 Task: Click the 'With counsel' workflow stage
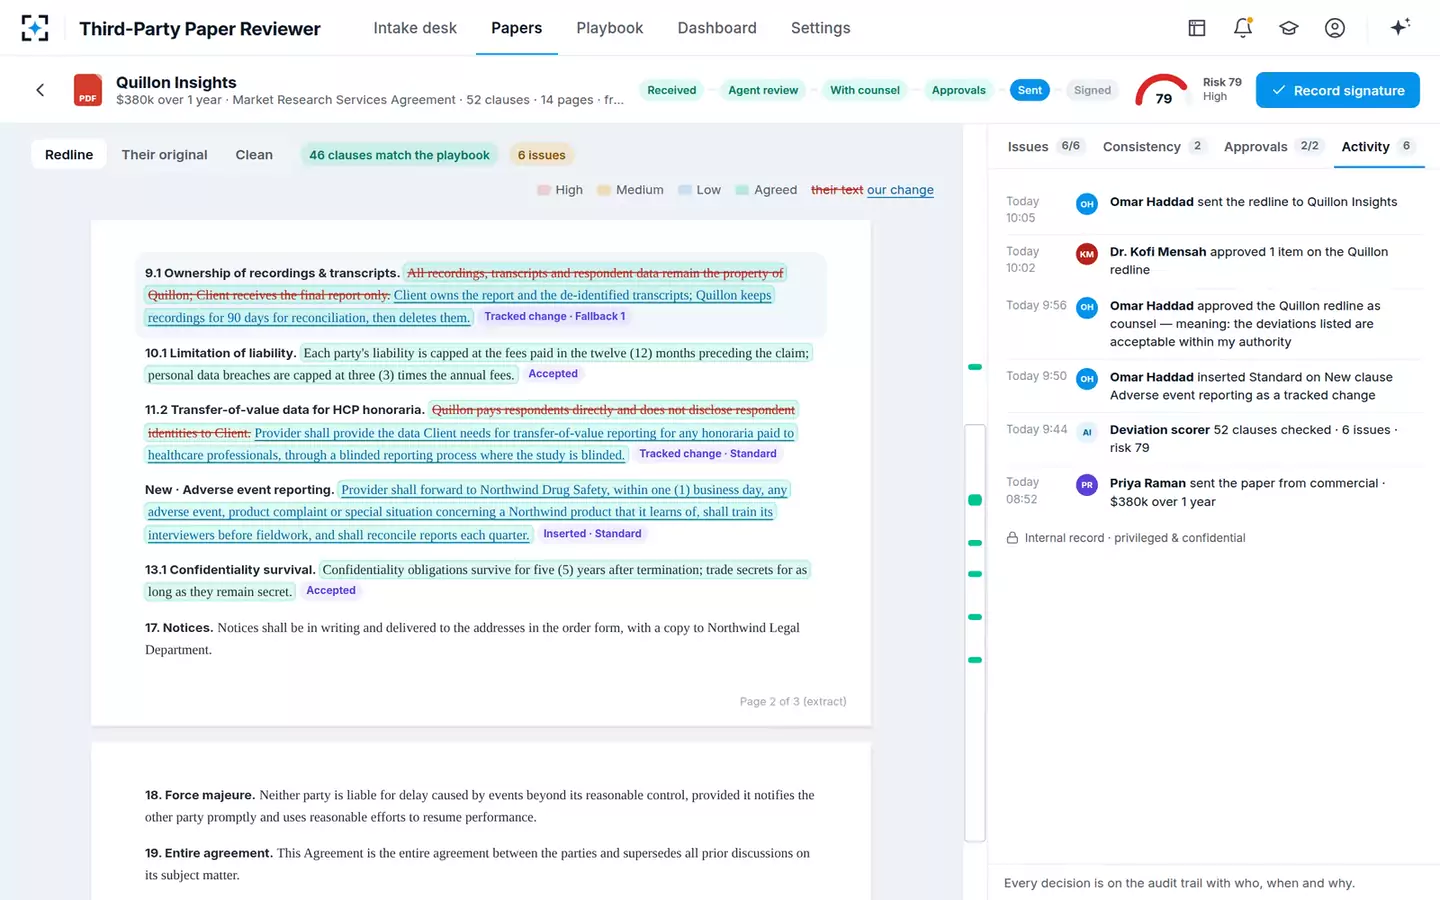865,90
